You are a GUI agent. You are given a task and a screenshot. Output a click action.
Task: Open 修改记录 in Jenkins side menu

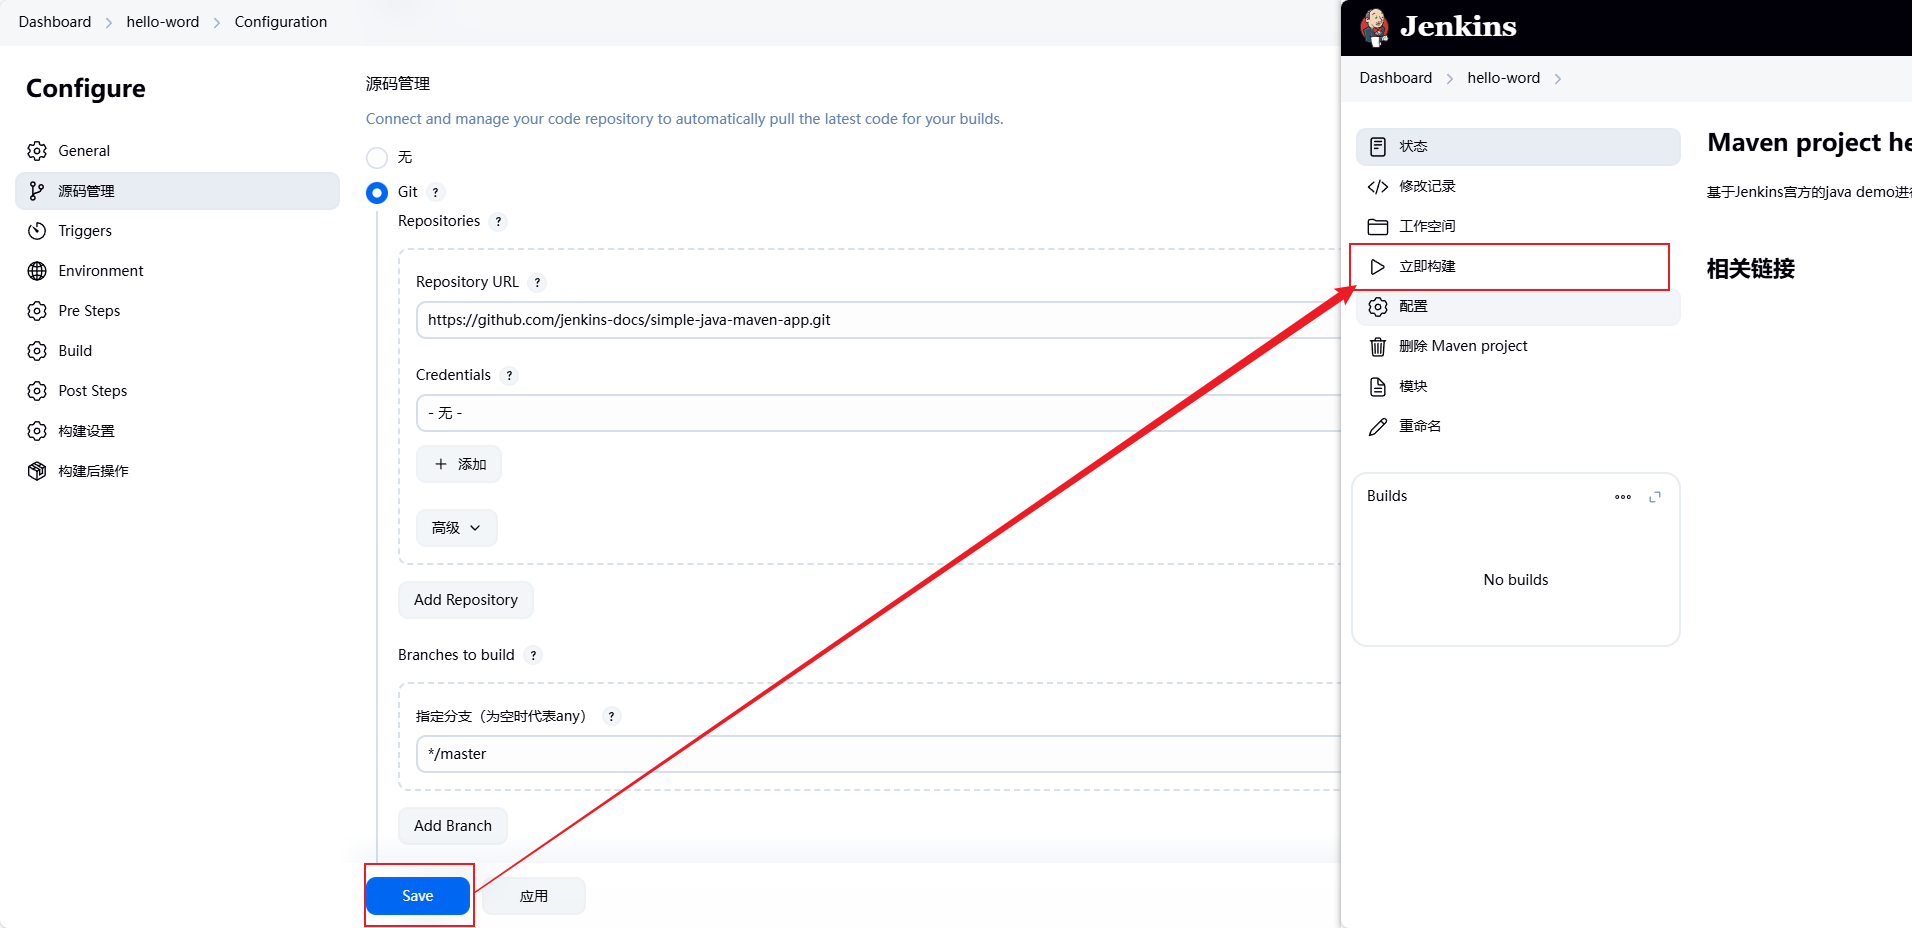1518,186
